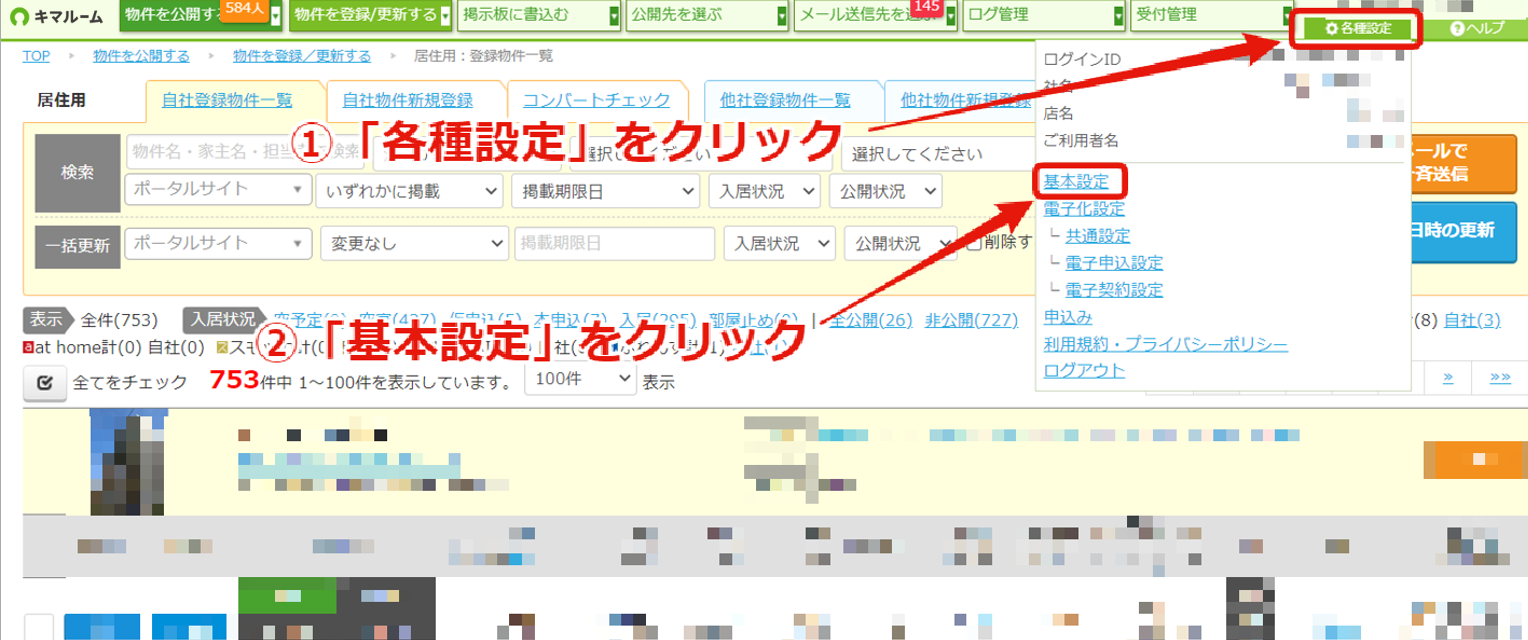The width and height of the screenshot is (1528, 640).
Task: Click 物件を公開する breadcrumb link
Action: coord(141,56)
